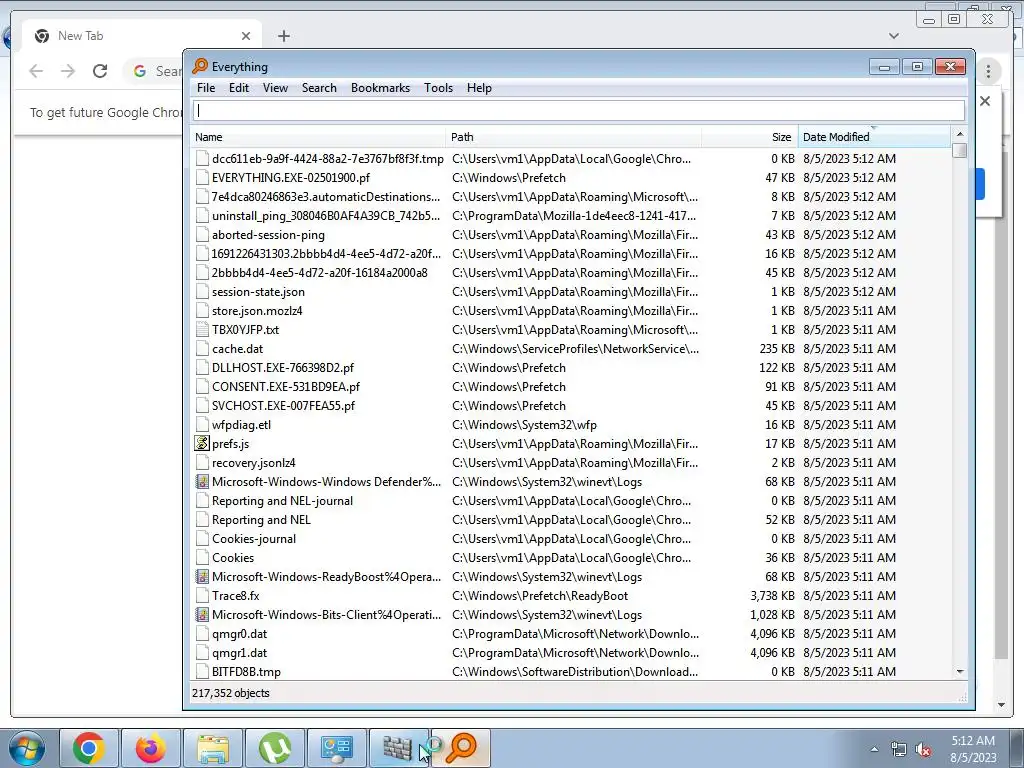Open the Control Panel taskbar icon
The height and width of the screenshot is (768, 1024).
337,748
